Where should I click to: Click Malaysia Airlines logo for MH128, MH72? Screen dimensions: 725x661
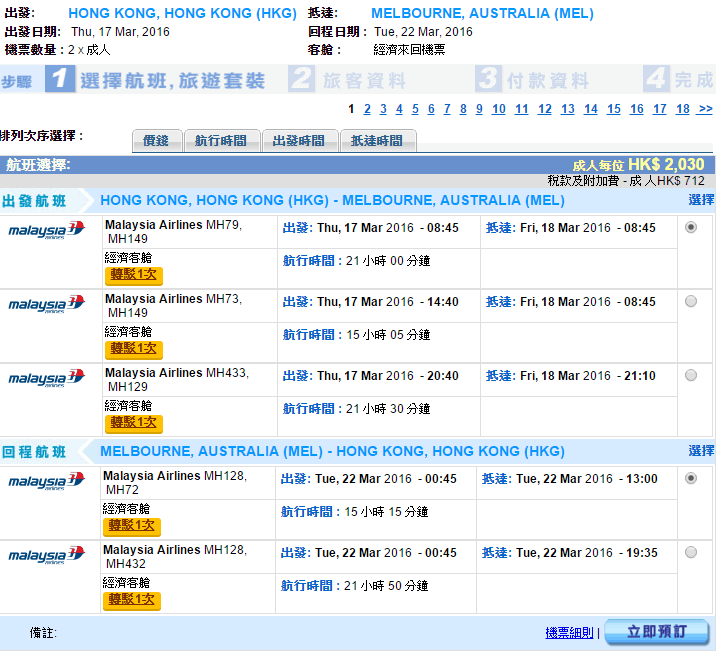point(47,482)
